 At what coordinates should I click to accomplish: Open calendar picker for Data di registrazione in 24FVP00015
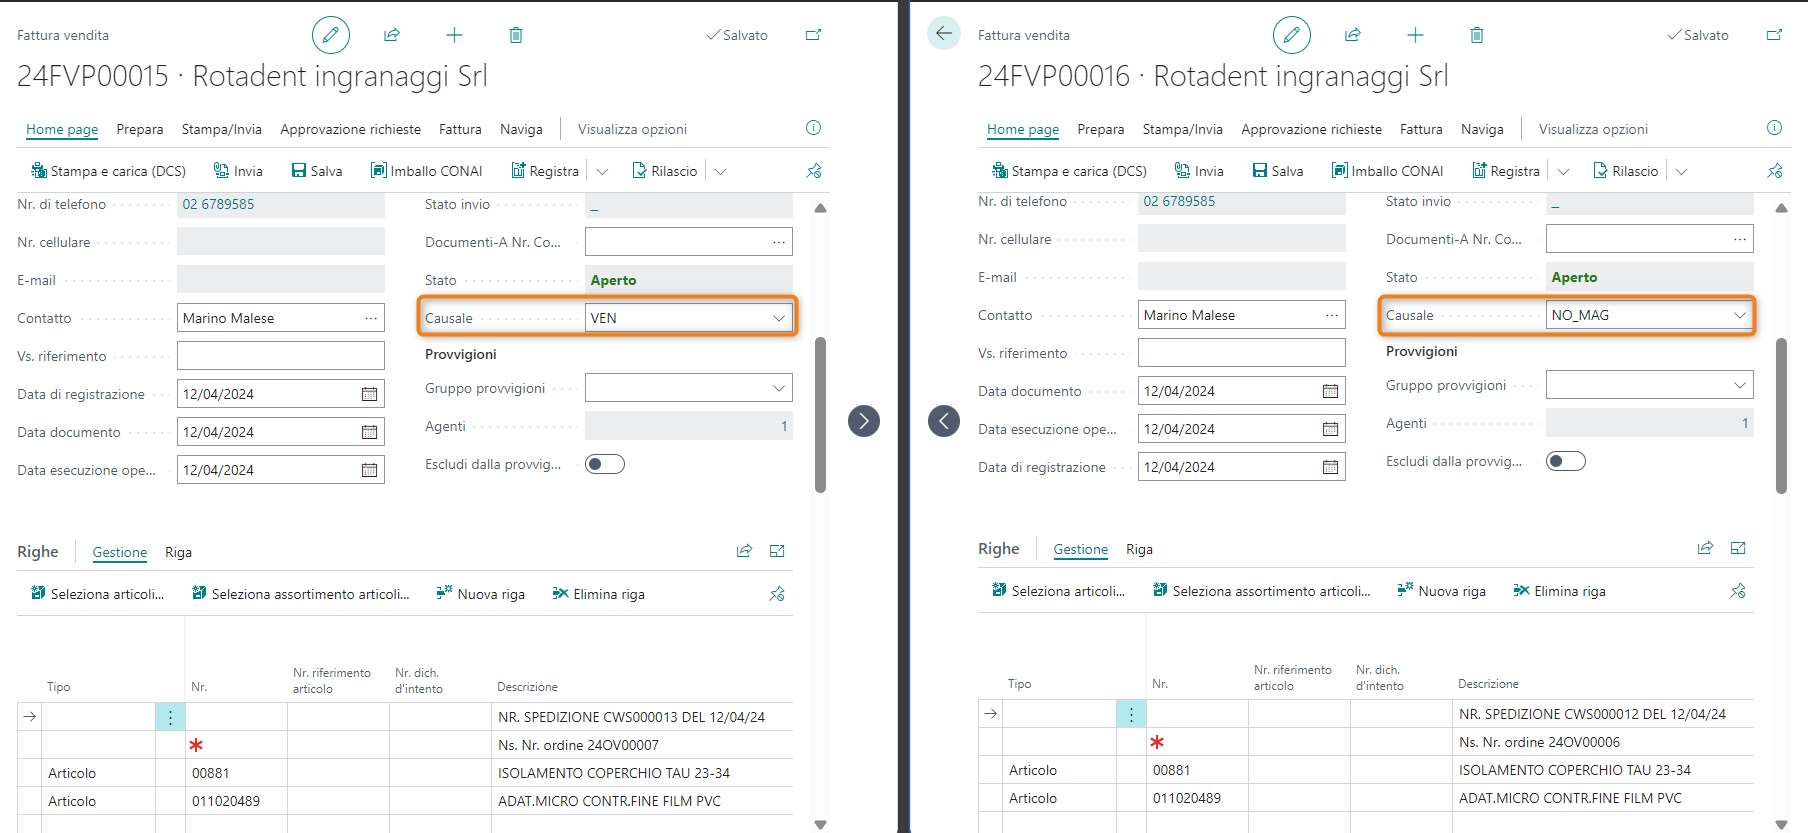click(369, 394)
